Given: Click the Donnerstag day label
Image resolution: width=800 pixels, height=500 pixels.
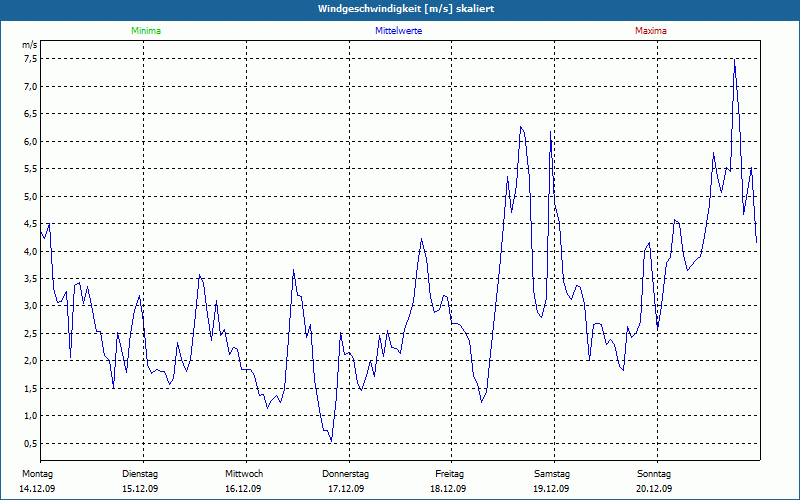Looking at the screenshot, I should (345, 474).
